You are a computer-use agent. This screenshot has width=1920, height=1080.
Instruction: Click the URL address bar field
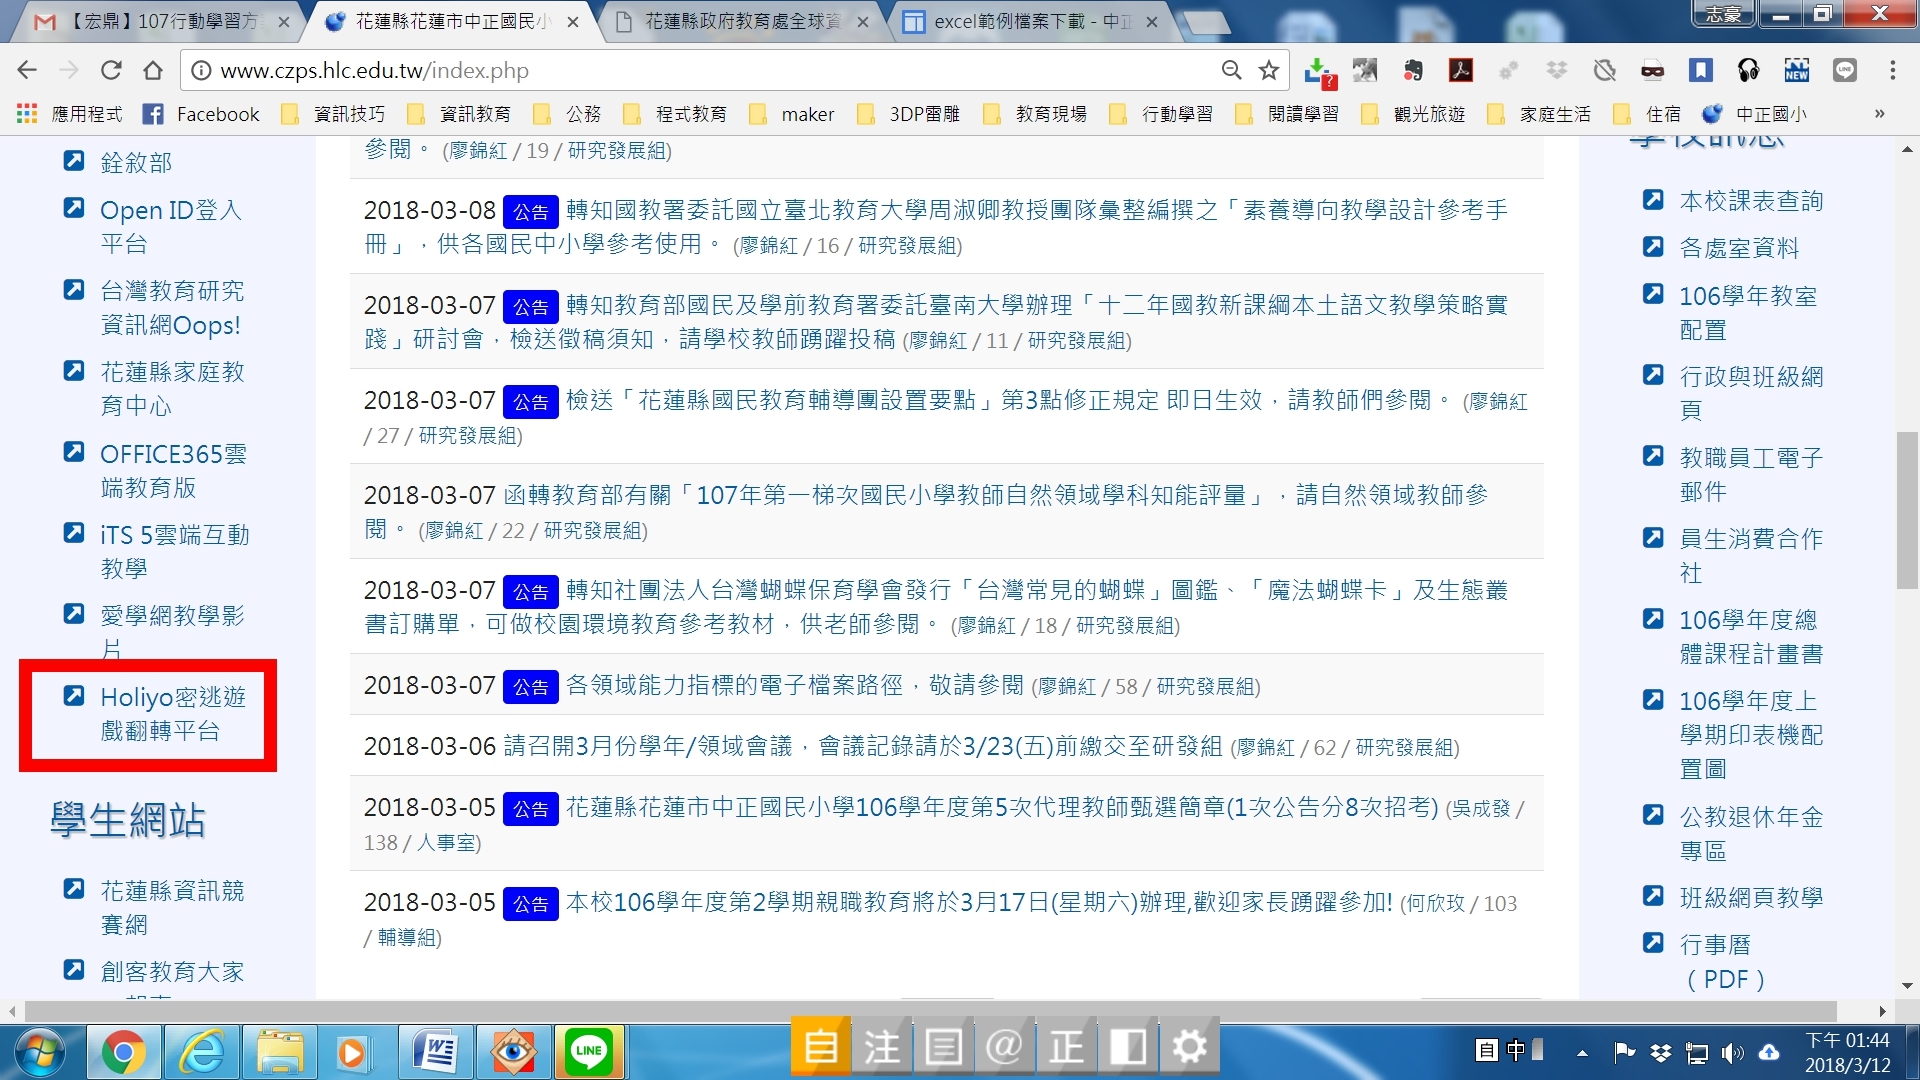click(x=700, y=70)
